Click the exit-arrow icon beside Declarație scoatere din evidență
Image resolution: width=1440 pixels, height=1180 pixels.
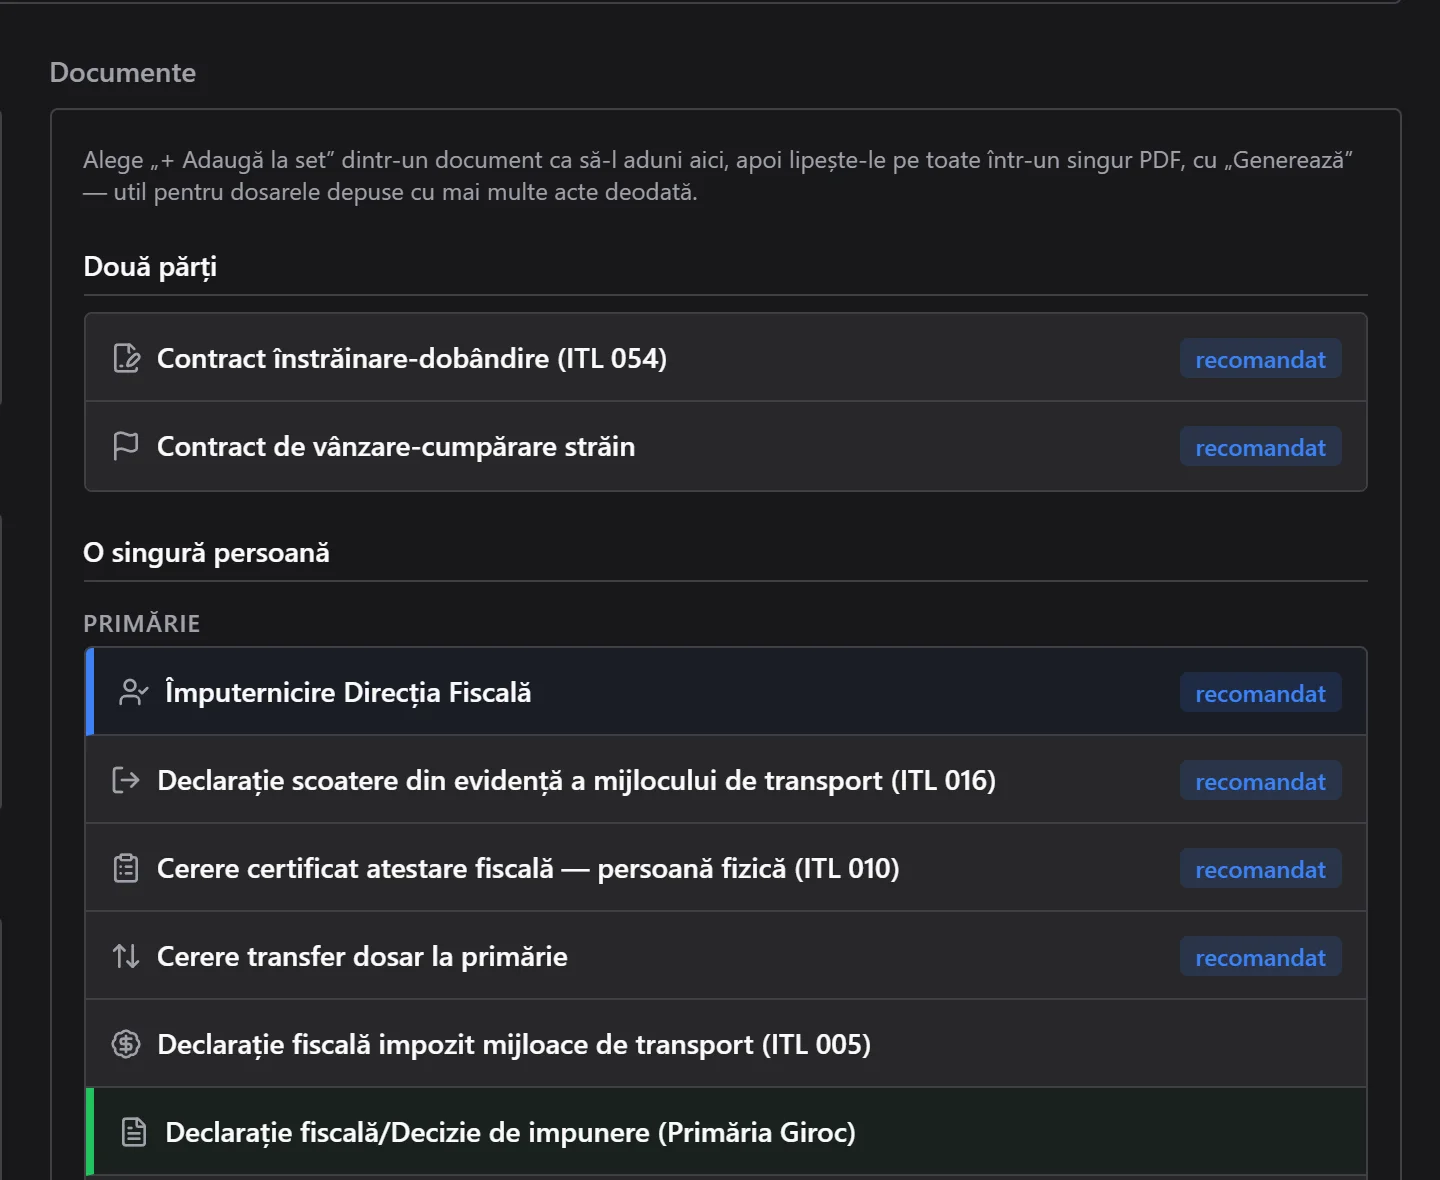coord(126,780)
